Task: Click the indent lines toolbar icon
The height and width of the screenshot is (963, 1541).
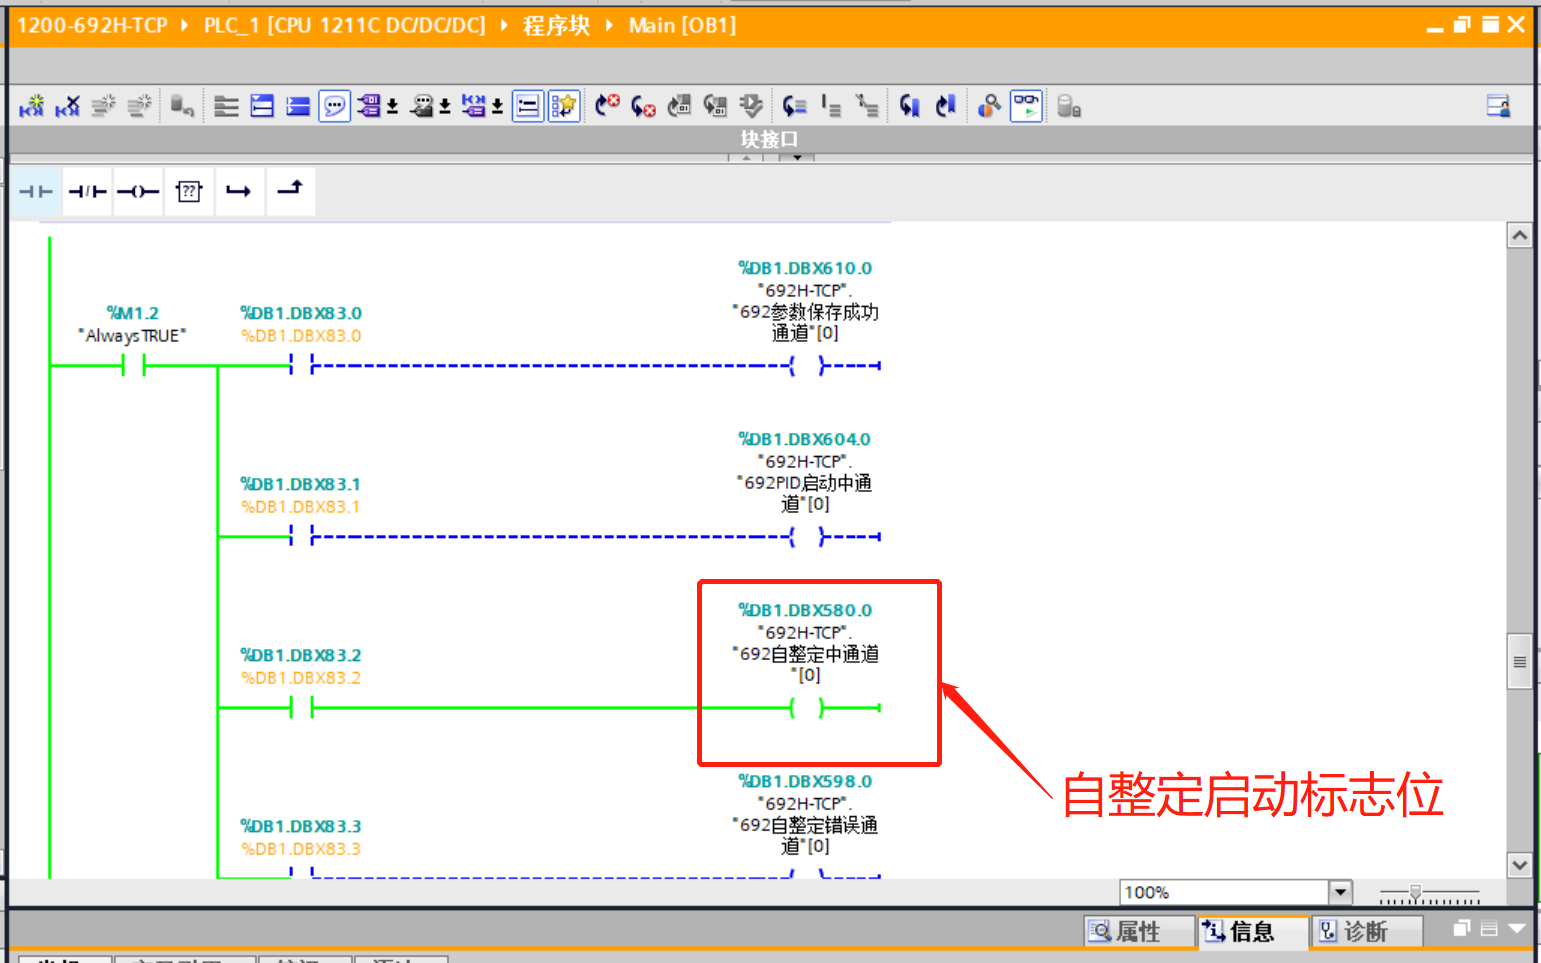Action: tap(831, 106)
